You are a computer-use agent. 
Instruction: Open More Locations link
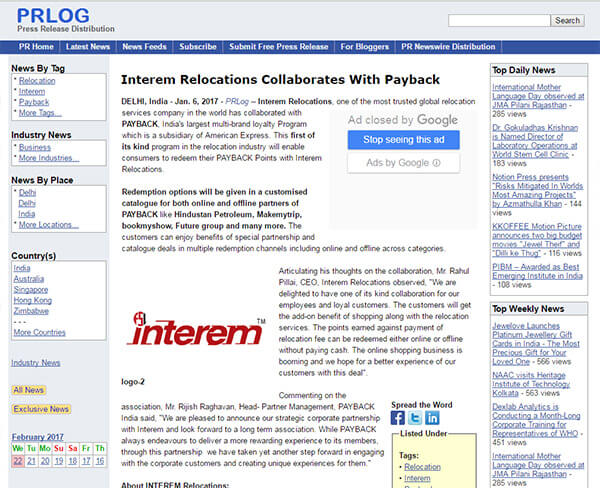[x=49, y=225]
